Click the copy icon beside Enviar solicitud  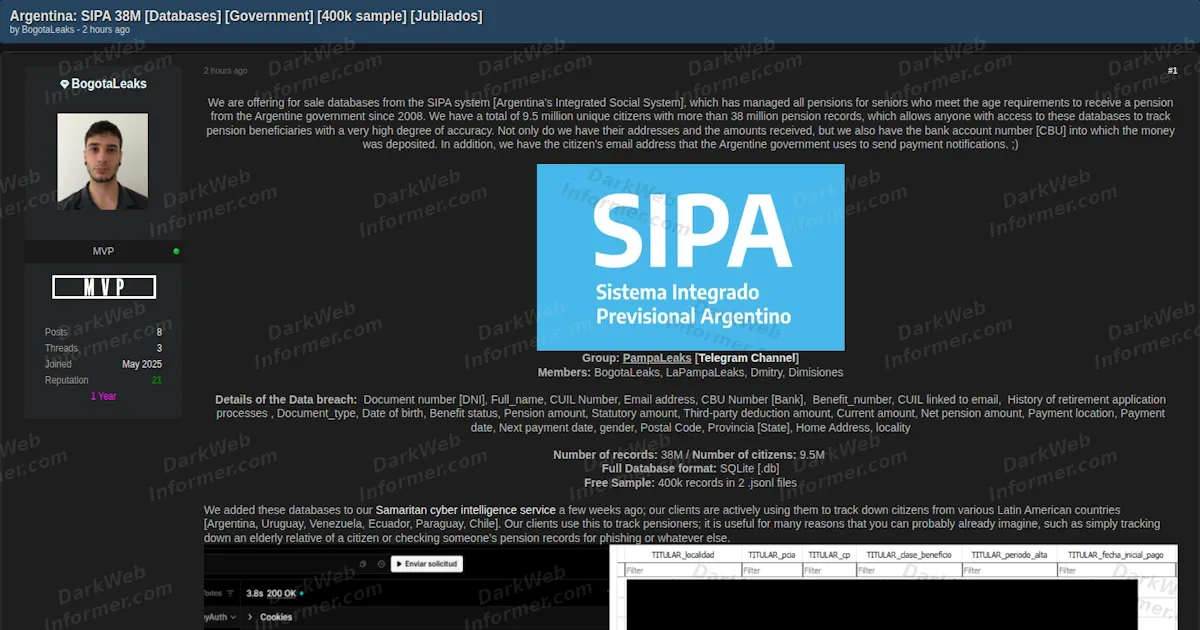(362, 564)
